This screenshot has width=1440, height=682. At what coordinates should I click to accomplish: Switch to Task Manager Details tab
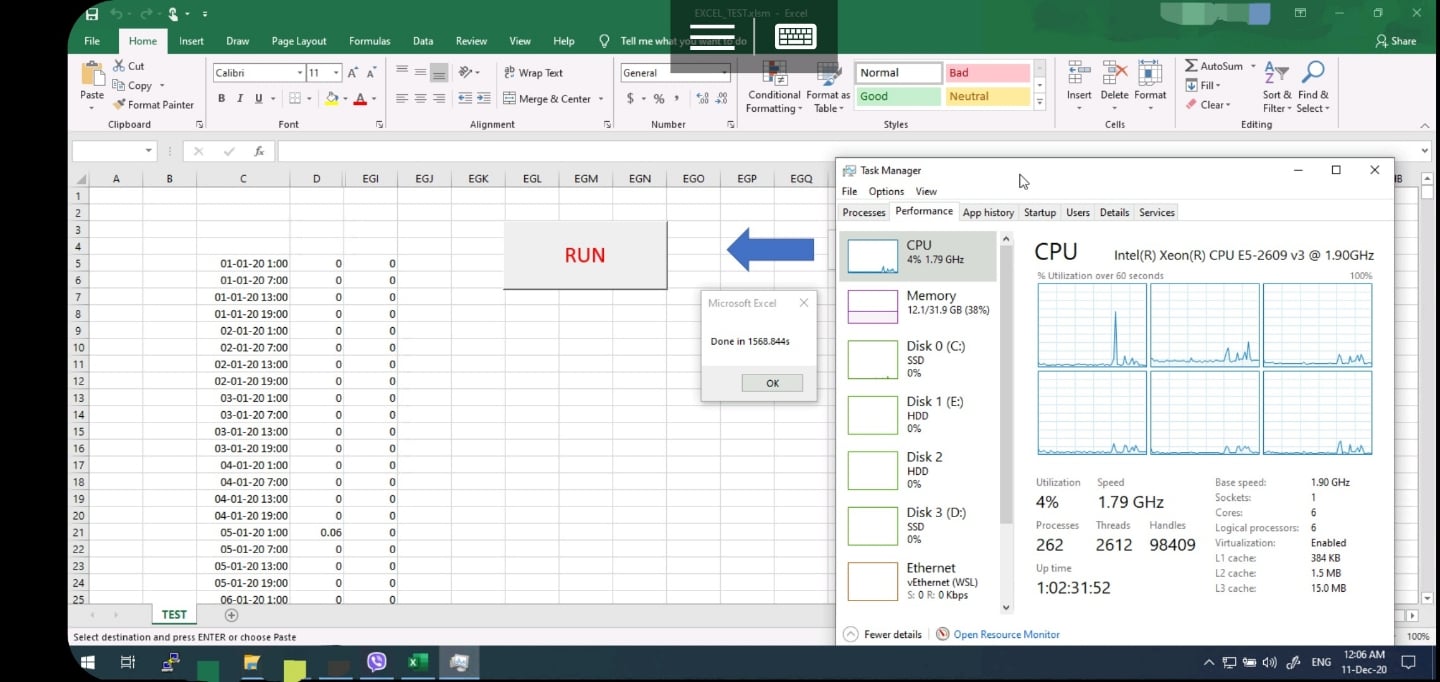tap(1114, 212)
